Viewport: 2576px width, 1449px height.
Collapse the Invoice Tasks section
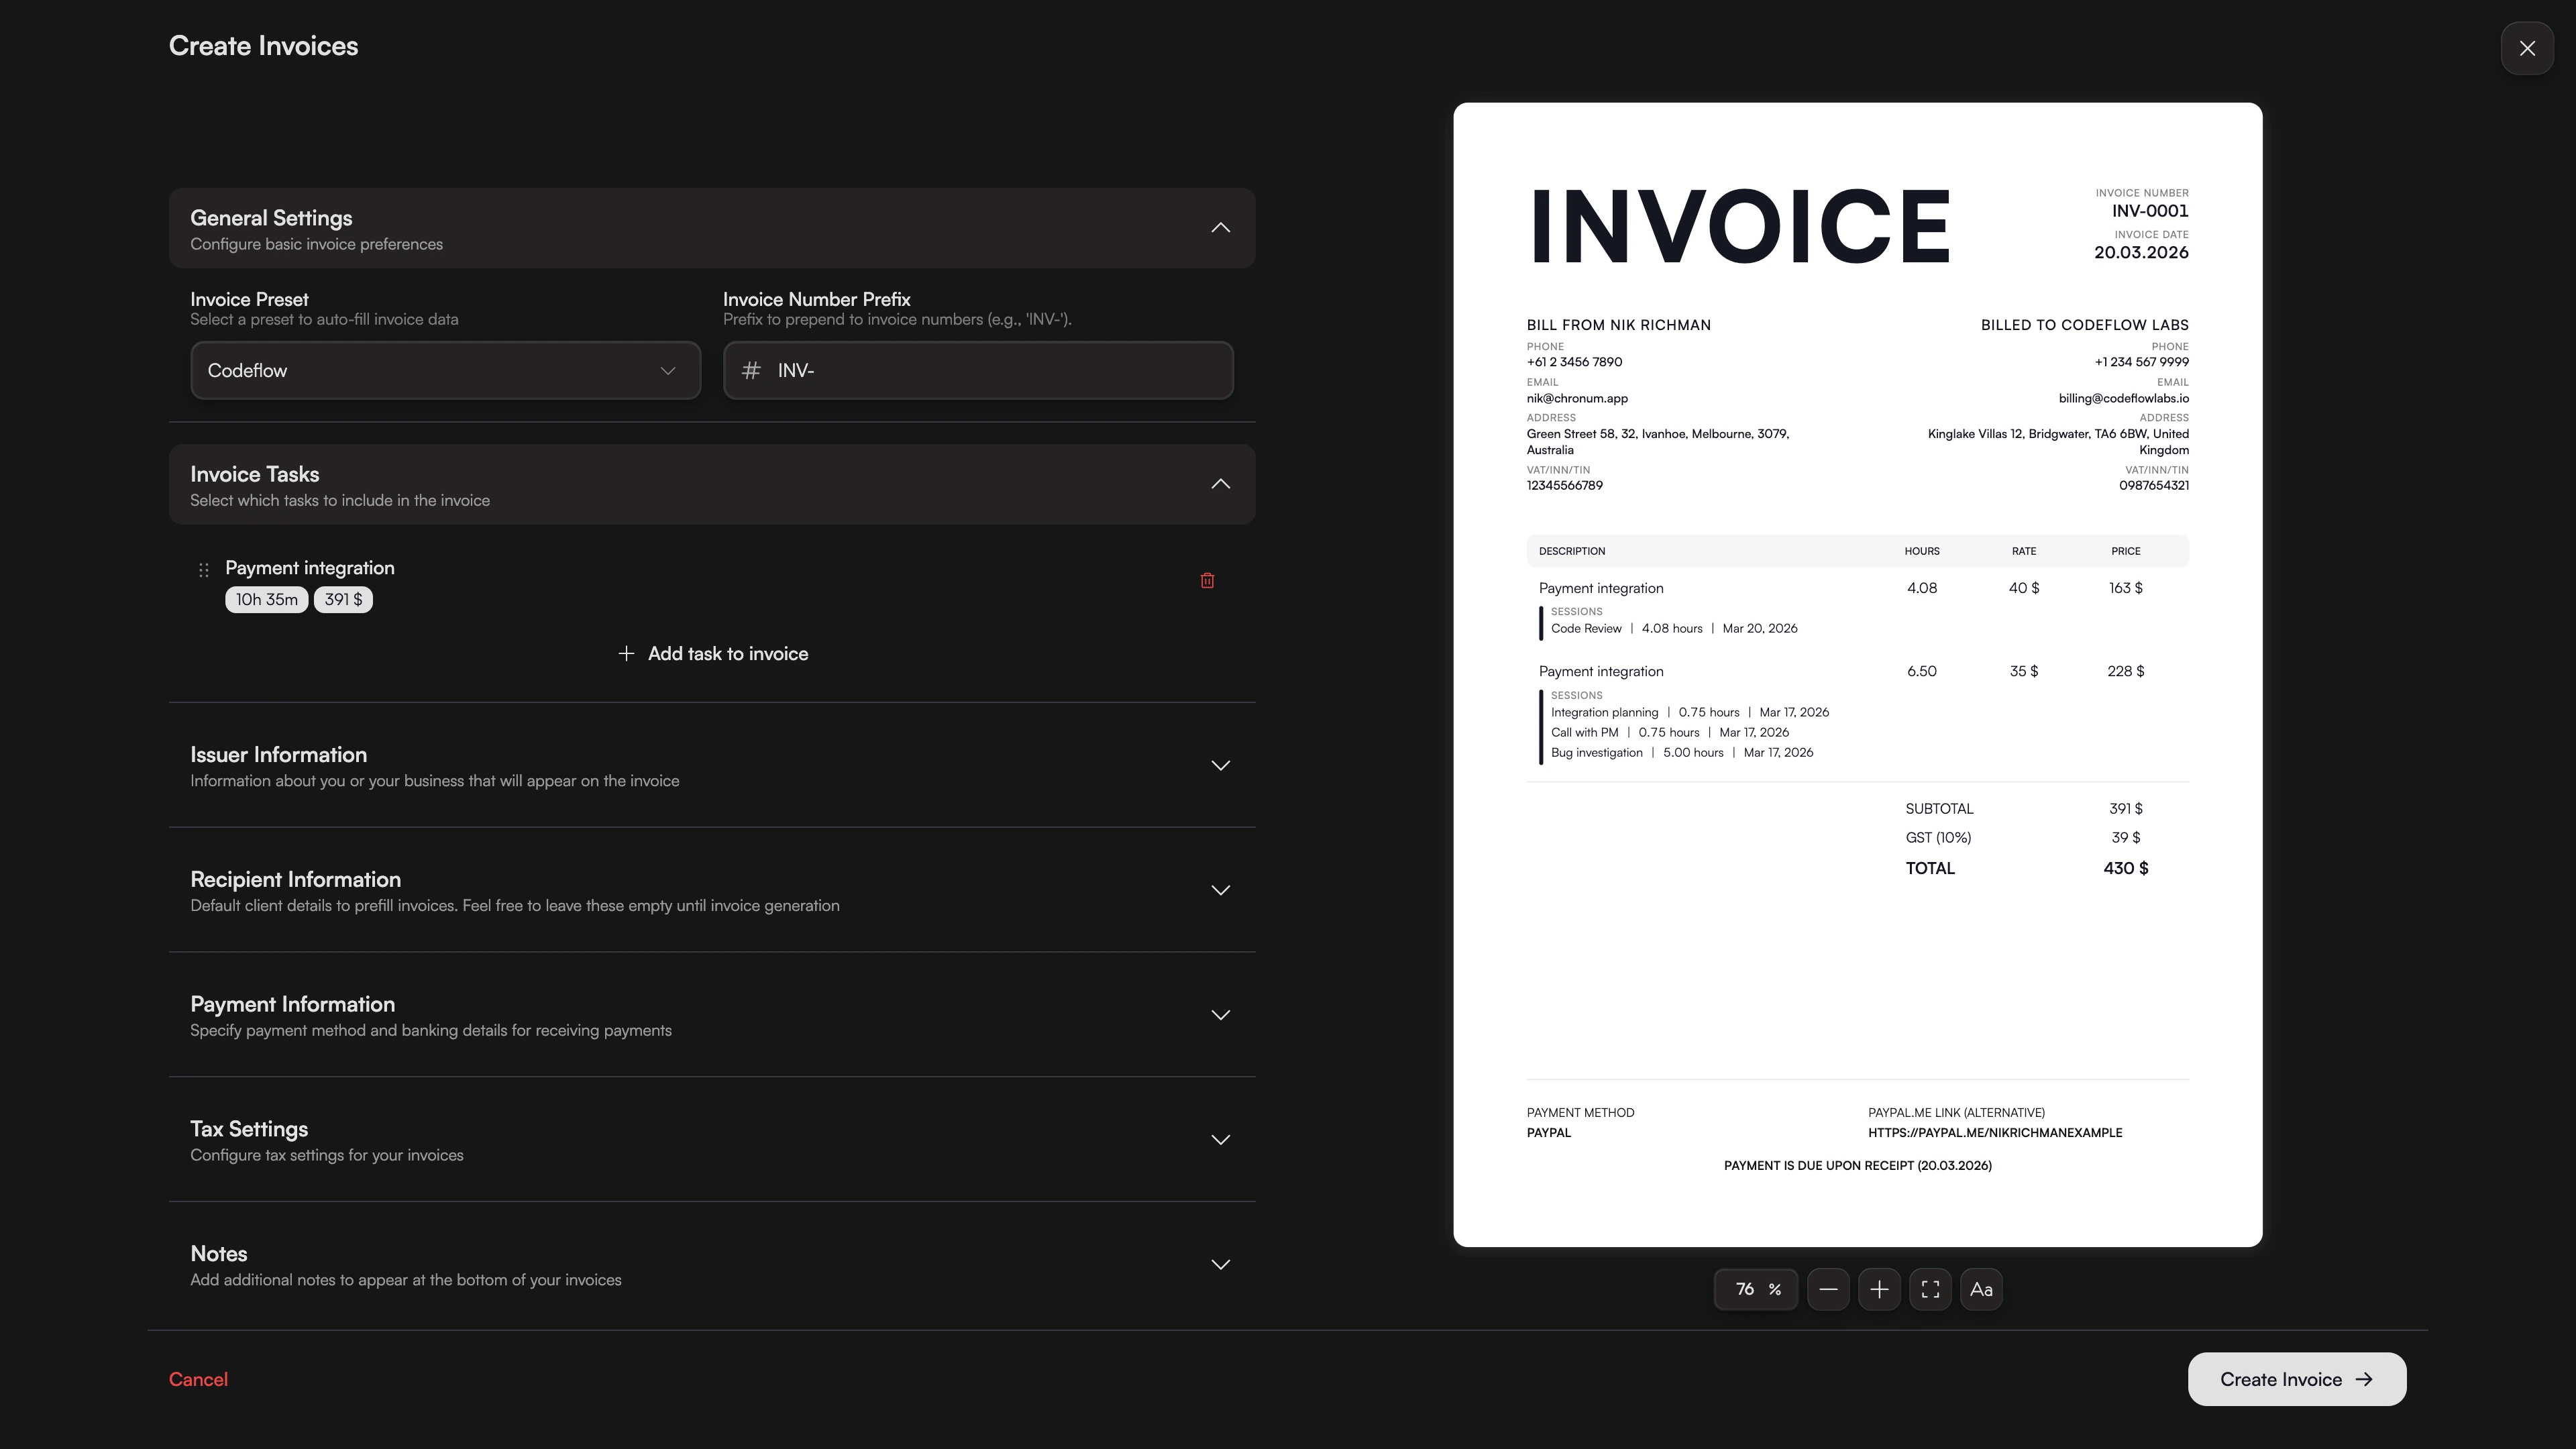(1220, 484)
